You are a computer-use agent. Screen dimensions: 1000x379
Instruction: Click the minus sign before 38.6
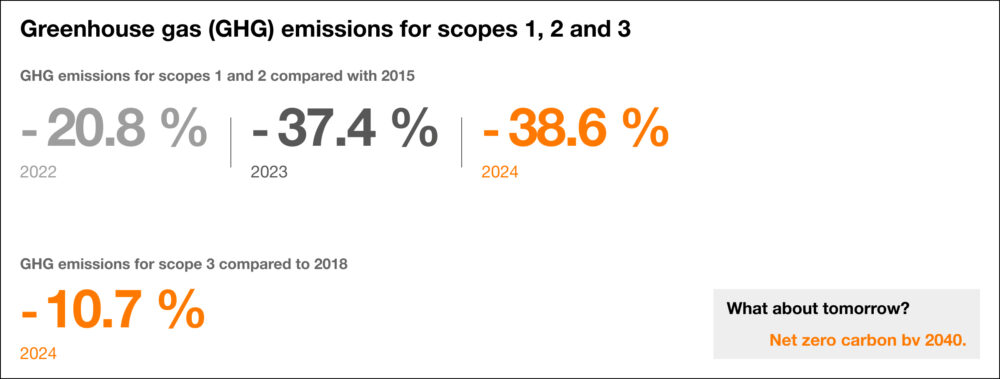[x=490, y=133]
